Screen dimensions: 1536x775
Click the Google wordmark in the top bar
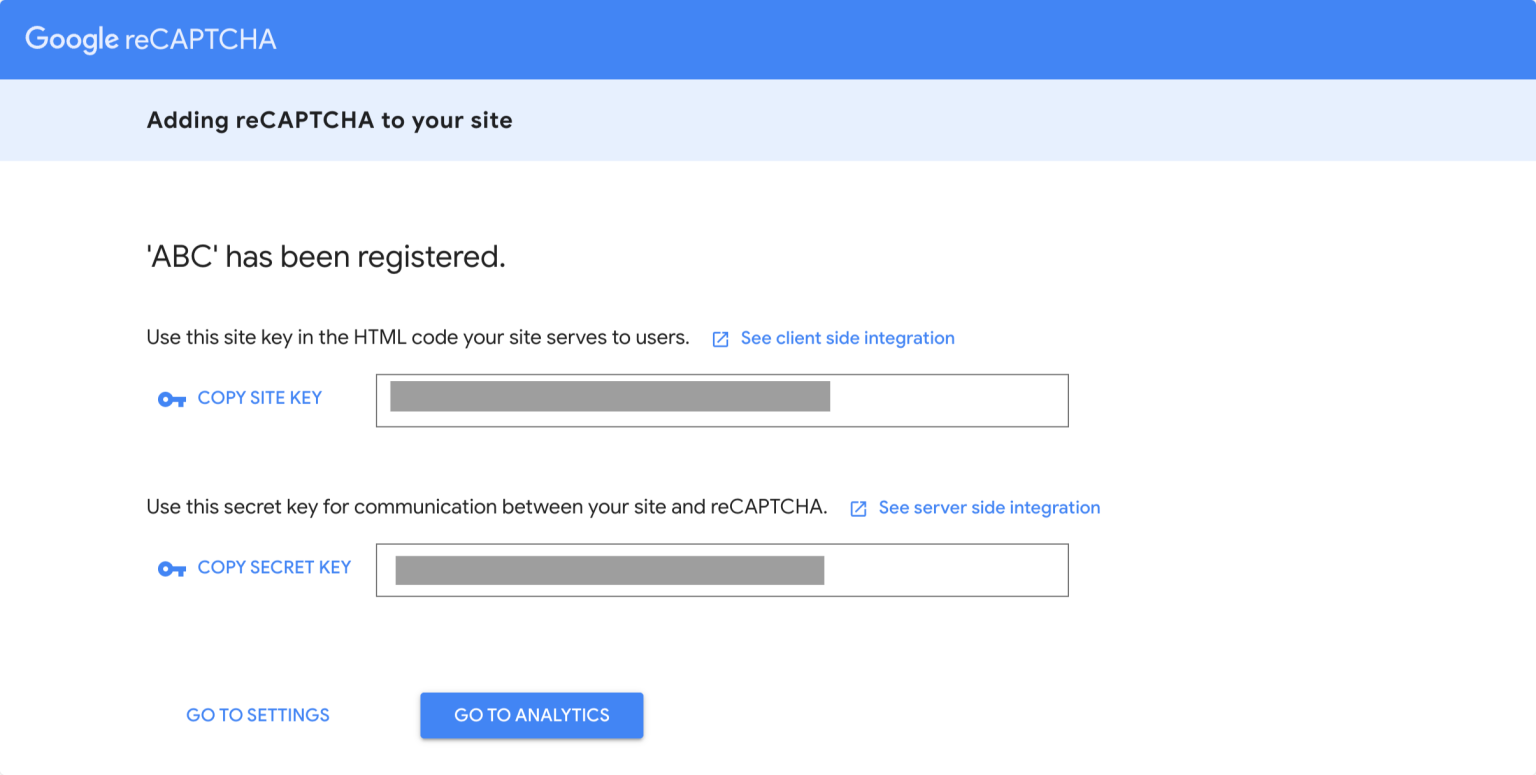click(x=72, y=39)
